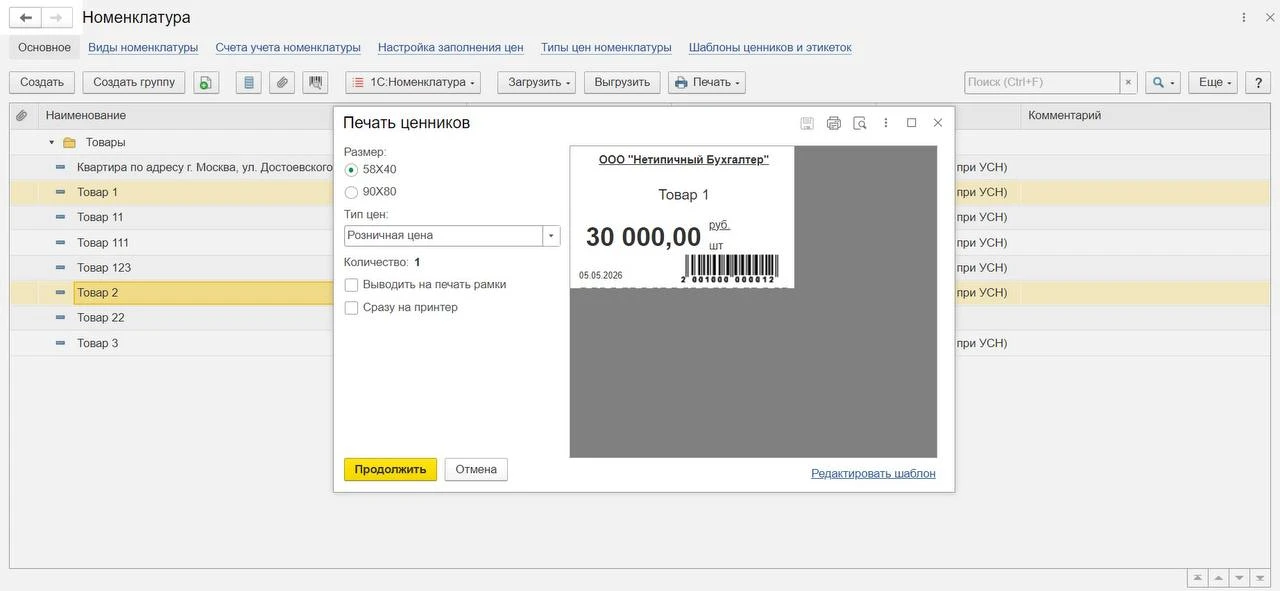Click the Выгрузить button
The image size is (1280, 591).
coord(622,82)
